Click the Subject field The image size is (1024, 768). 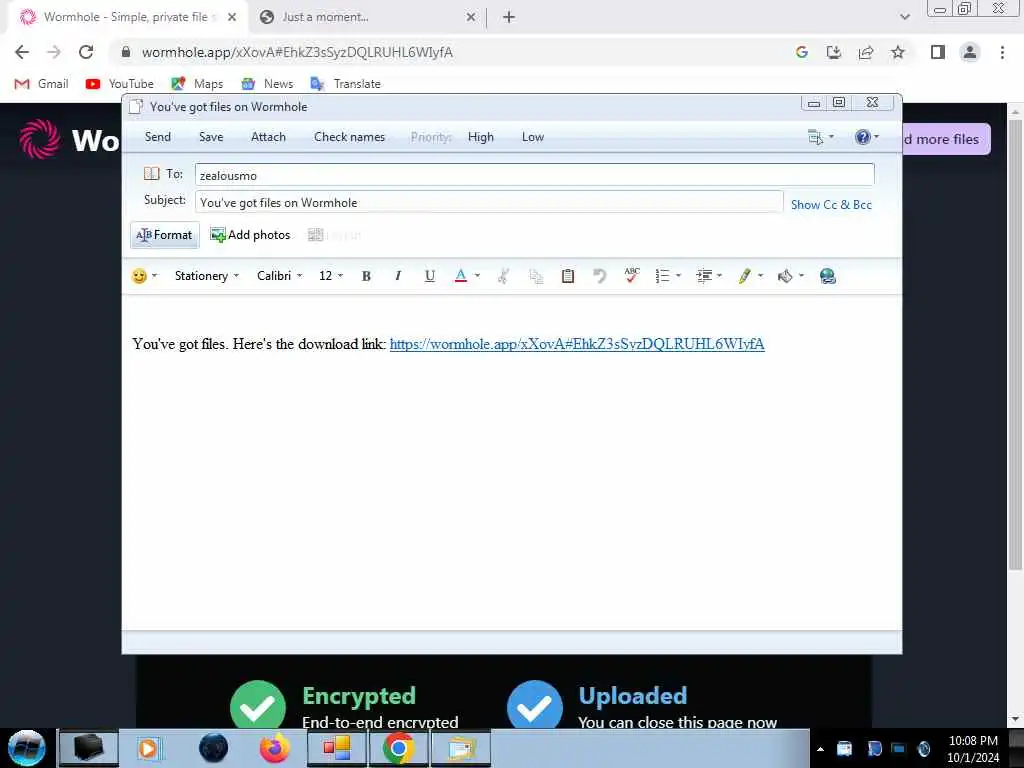coord(488,202)
